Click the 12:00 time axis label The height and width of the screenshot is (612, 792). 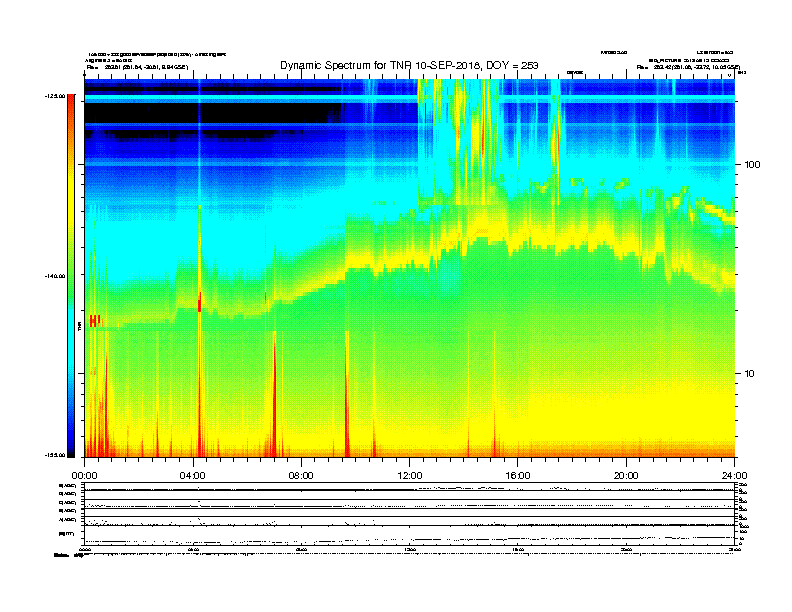pos(410,476)
